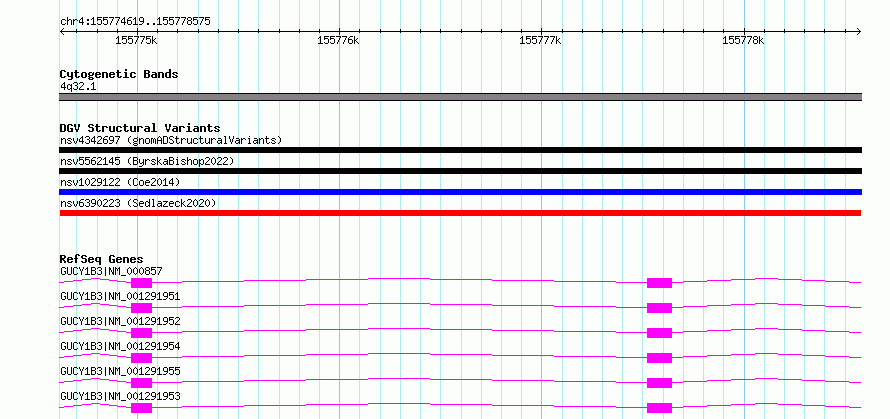
Task: Click the GUCY1B3|NM_000857 transcript label
Action: tap(111, 271)
